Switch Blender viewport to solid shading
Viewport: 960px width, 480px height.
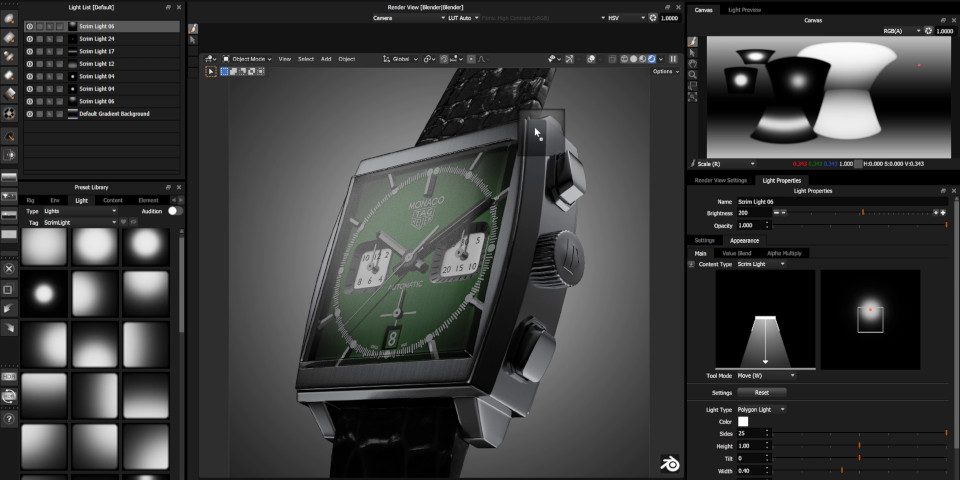click(x=634, y=59)
